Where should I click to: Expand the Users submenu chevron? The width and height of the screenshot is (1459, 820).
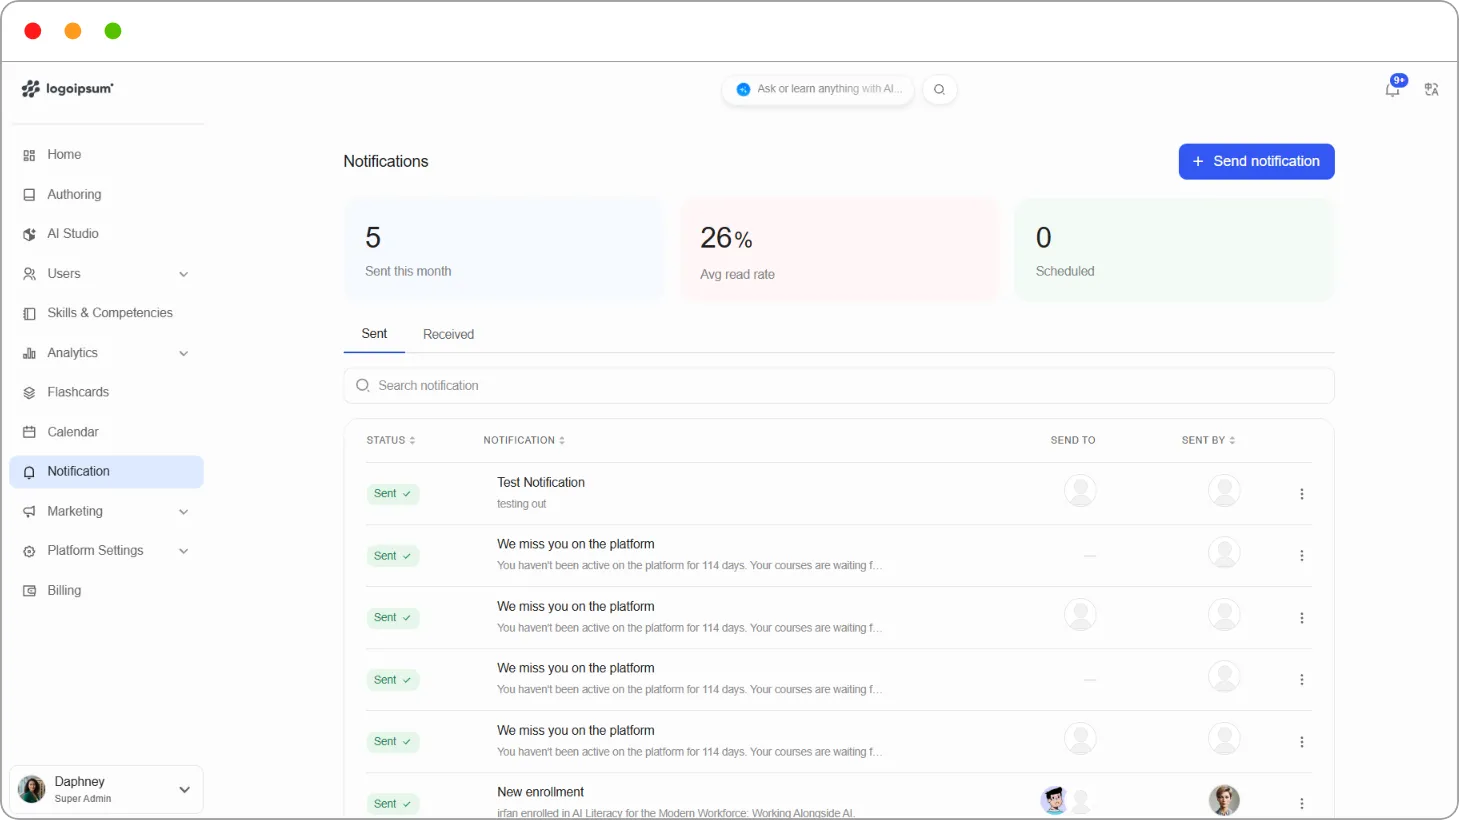click(183, 274)
